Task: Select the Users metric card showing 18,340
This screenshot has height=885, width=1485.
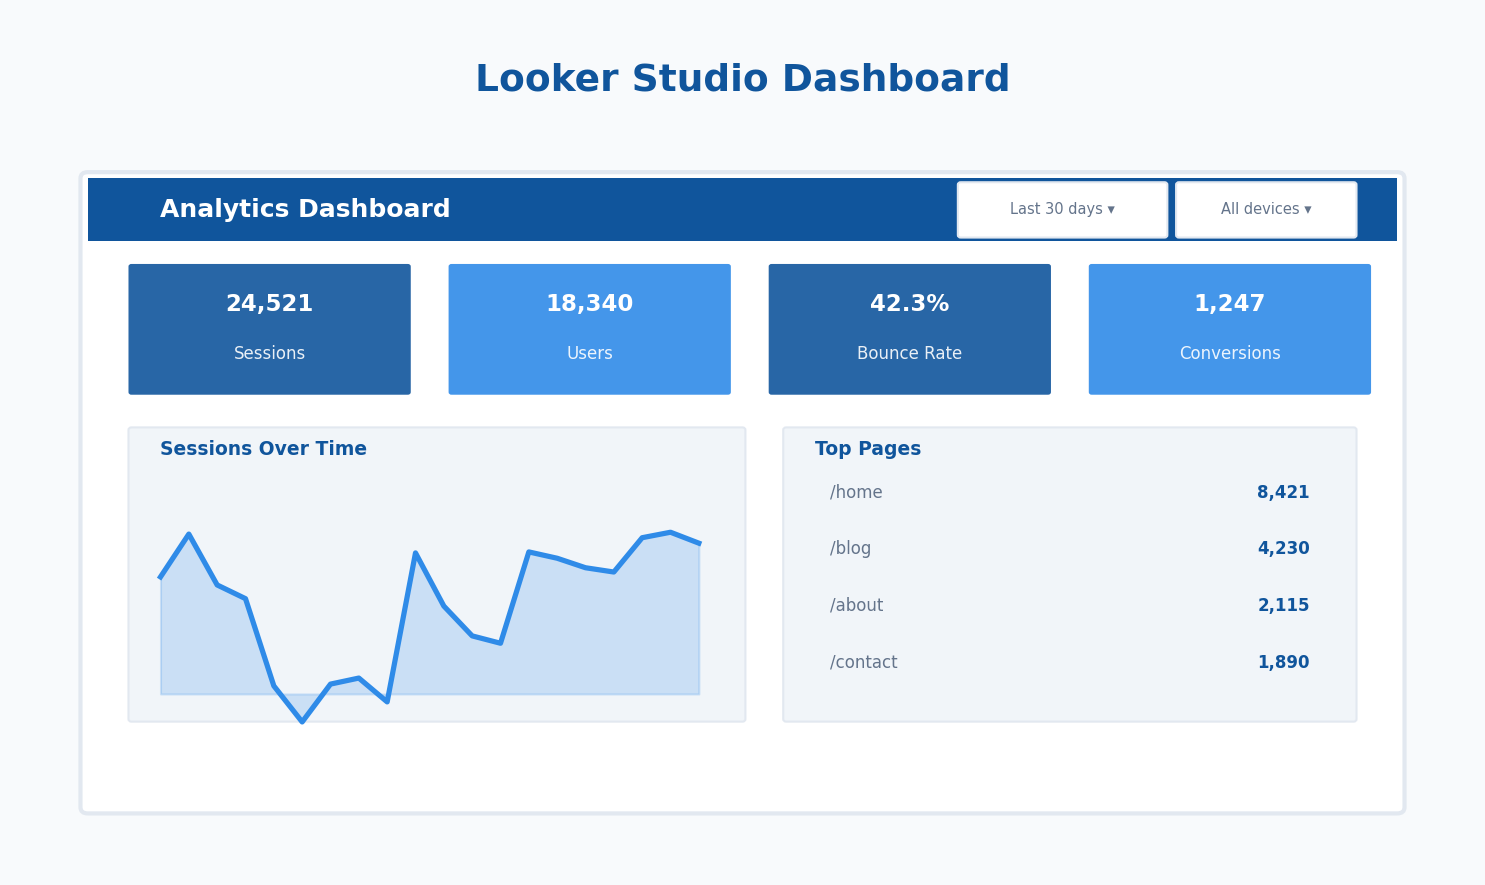Action: [x=589, y=329]
